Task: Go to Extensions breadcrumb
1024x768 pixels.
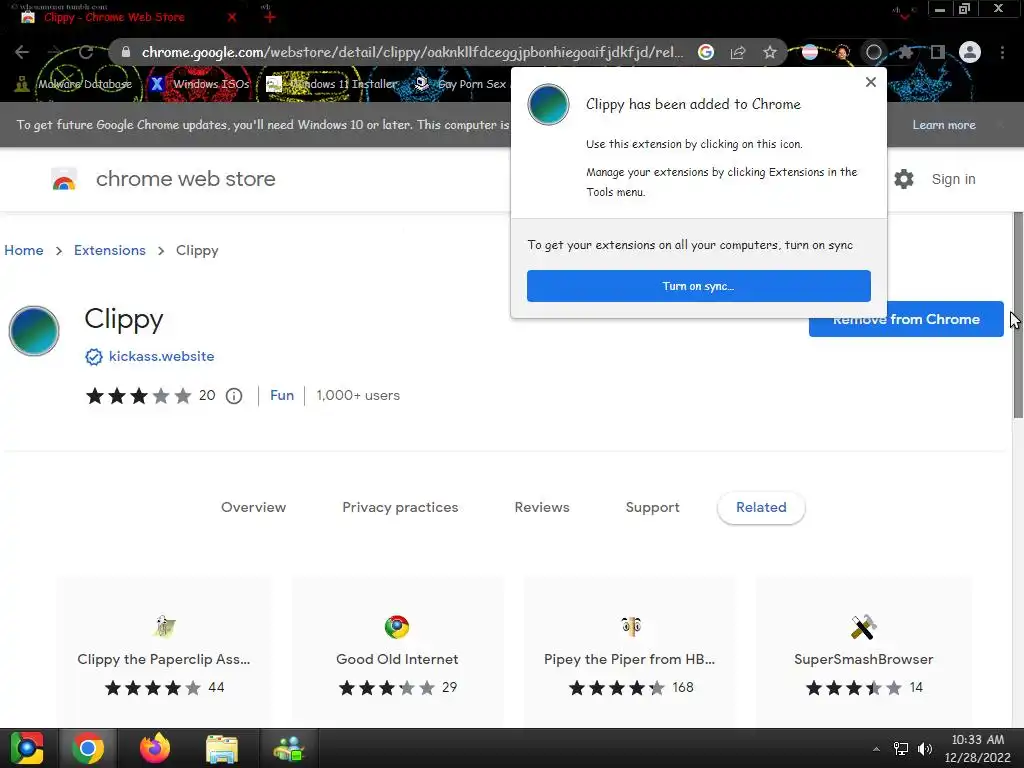Action: [x=110, y=250]
